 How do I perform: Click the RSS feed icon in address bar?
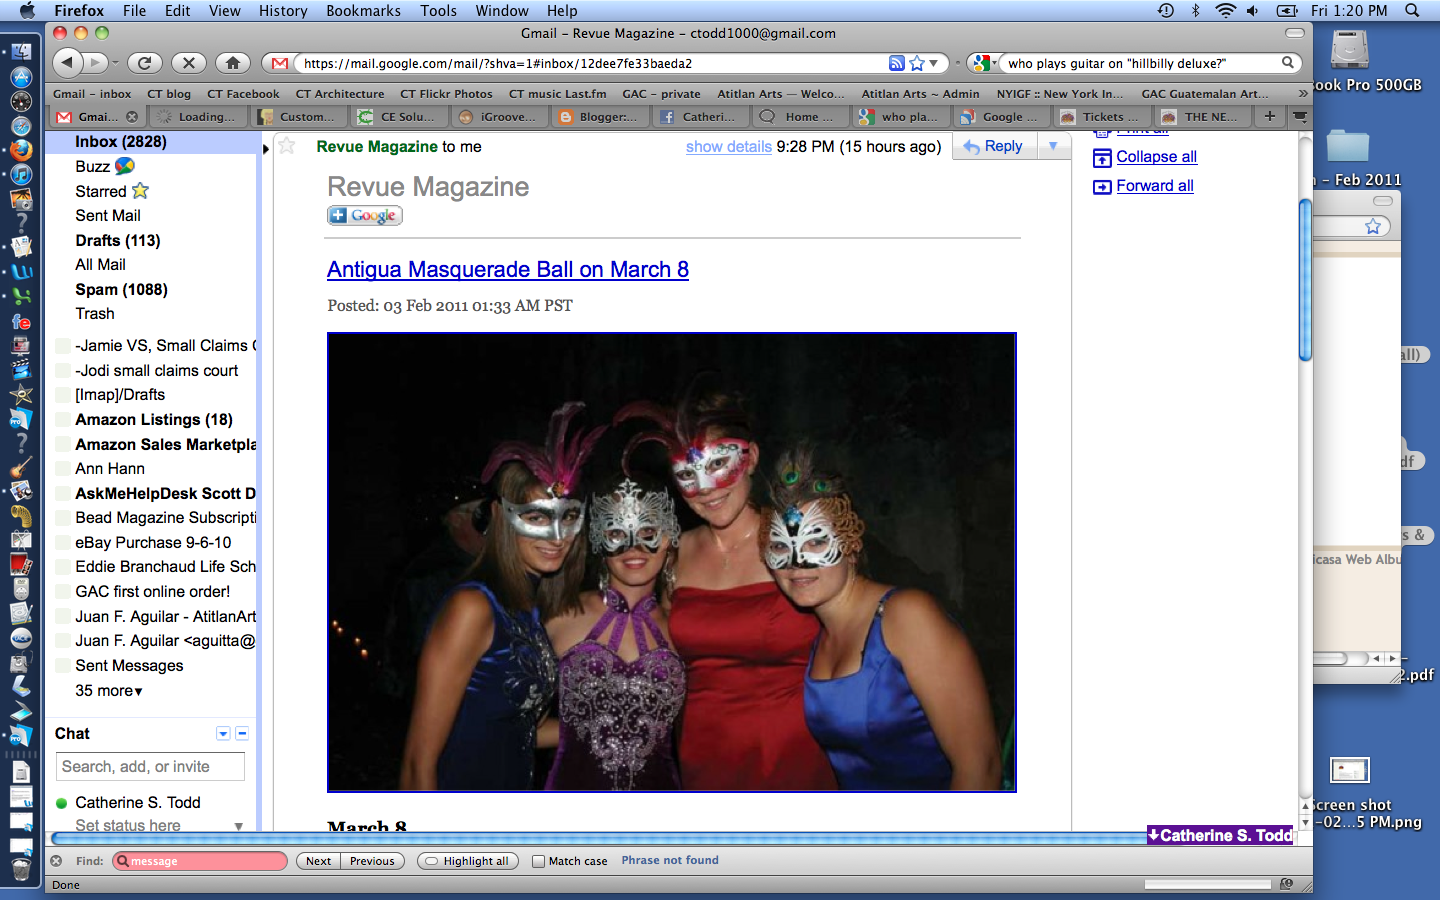click(897, 63)
